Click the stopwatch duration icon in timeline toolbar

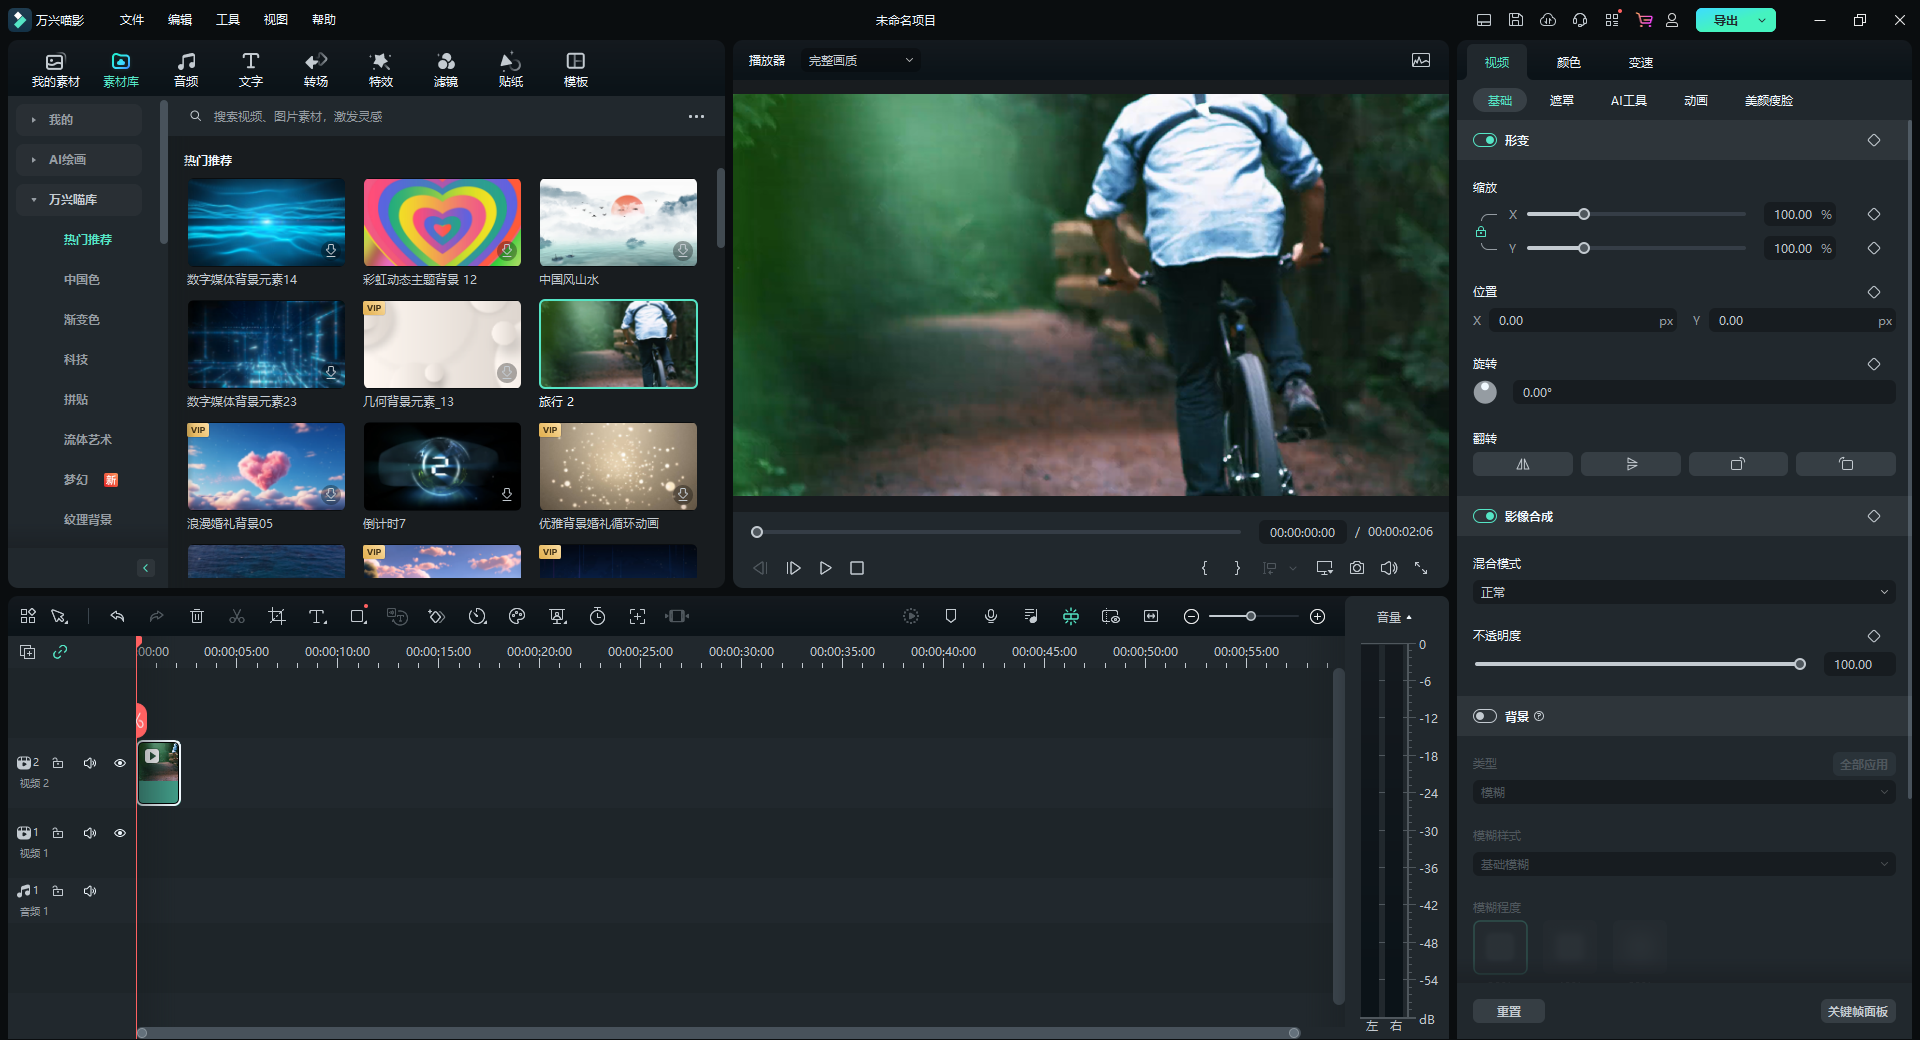[597, 616]
